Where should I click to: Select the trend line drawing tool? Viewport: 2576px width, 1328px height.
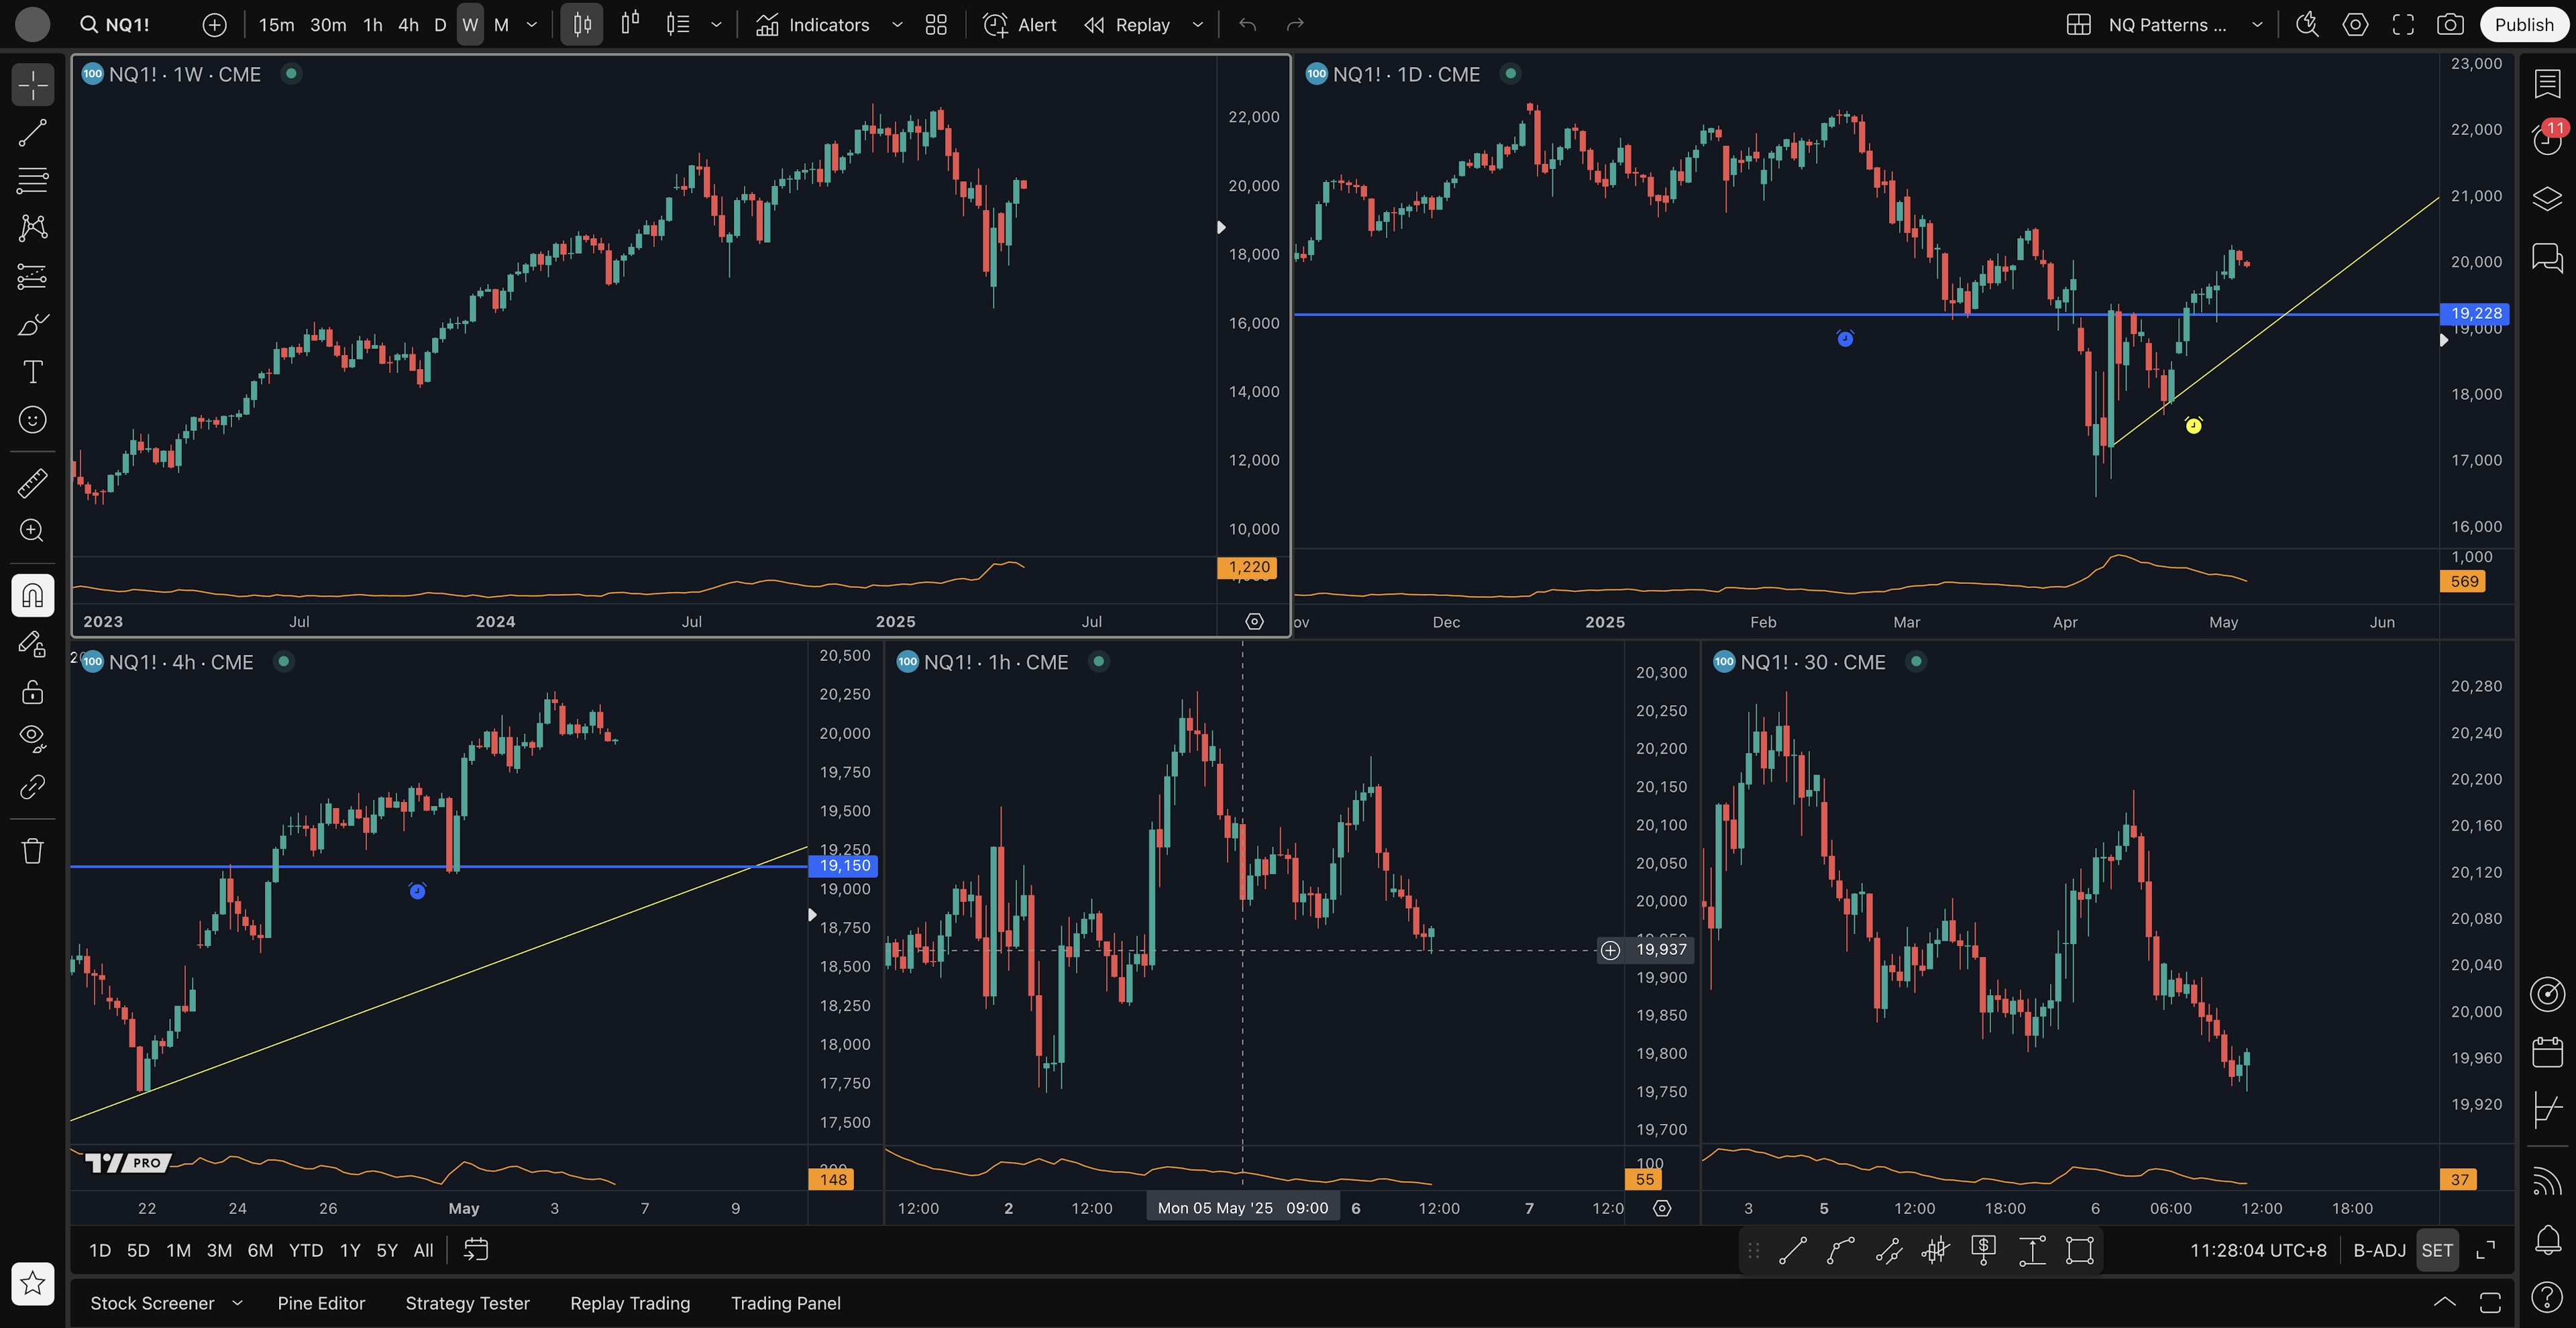click(x=32, y=133)
